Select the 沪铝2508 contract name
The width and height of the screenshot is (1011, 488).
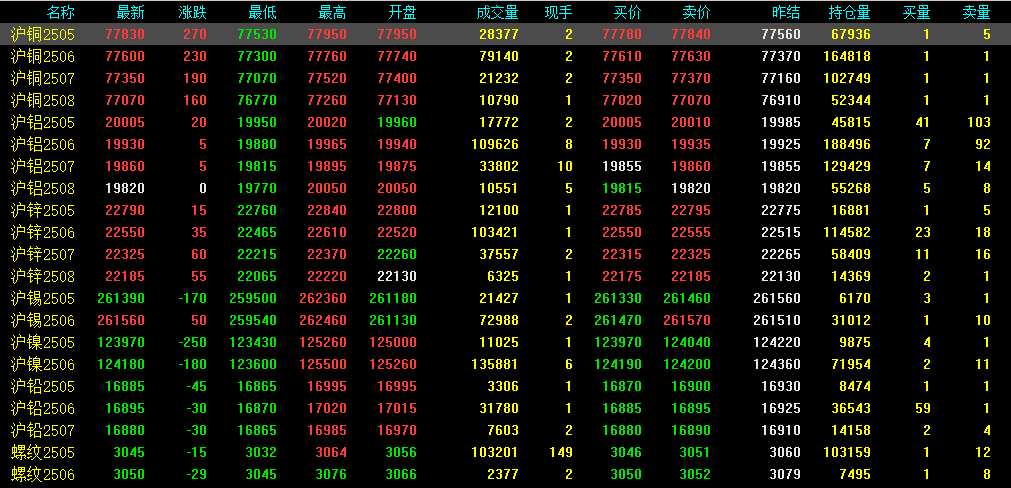coord(43,188)
